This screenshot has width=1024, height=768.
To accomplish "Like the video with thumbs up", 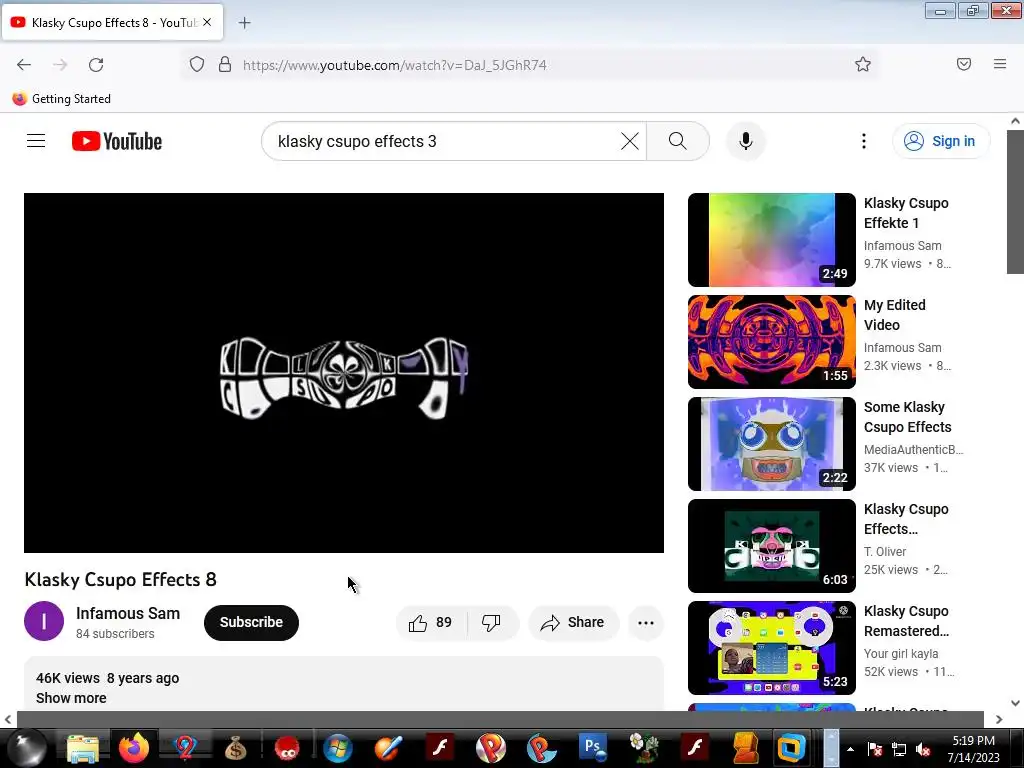I will pyautogui.click(x=431, y=622).
